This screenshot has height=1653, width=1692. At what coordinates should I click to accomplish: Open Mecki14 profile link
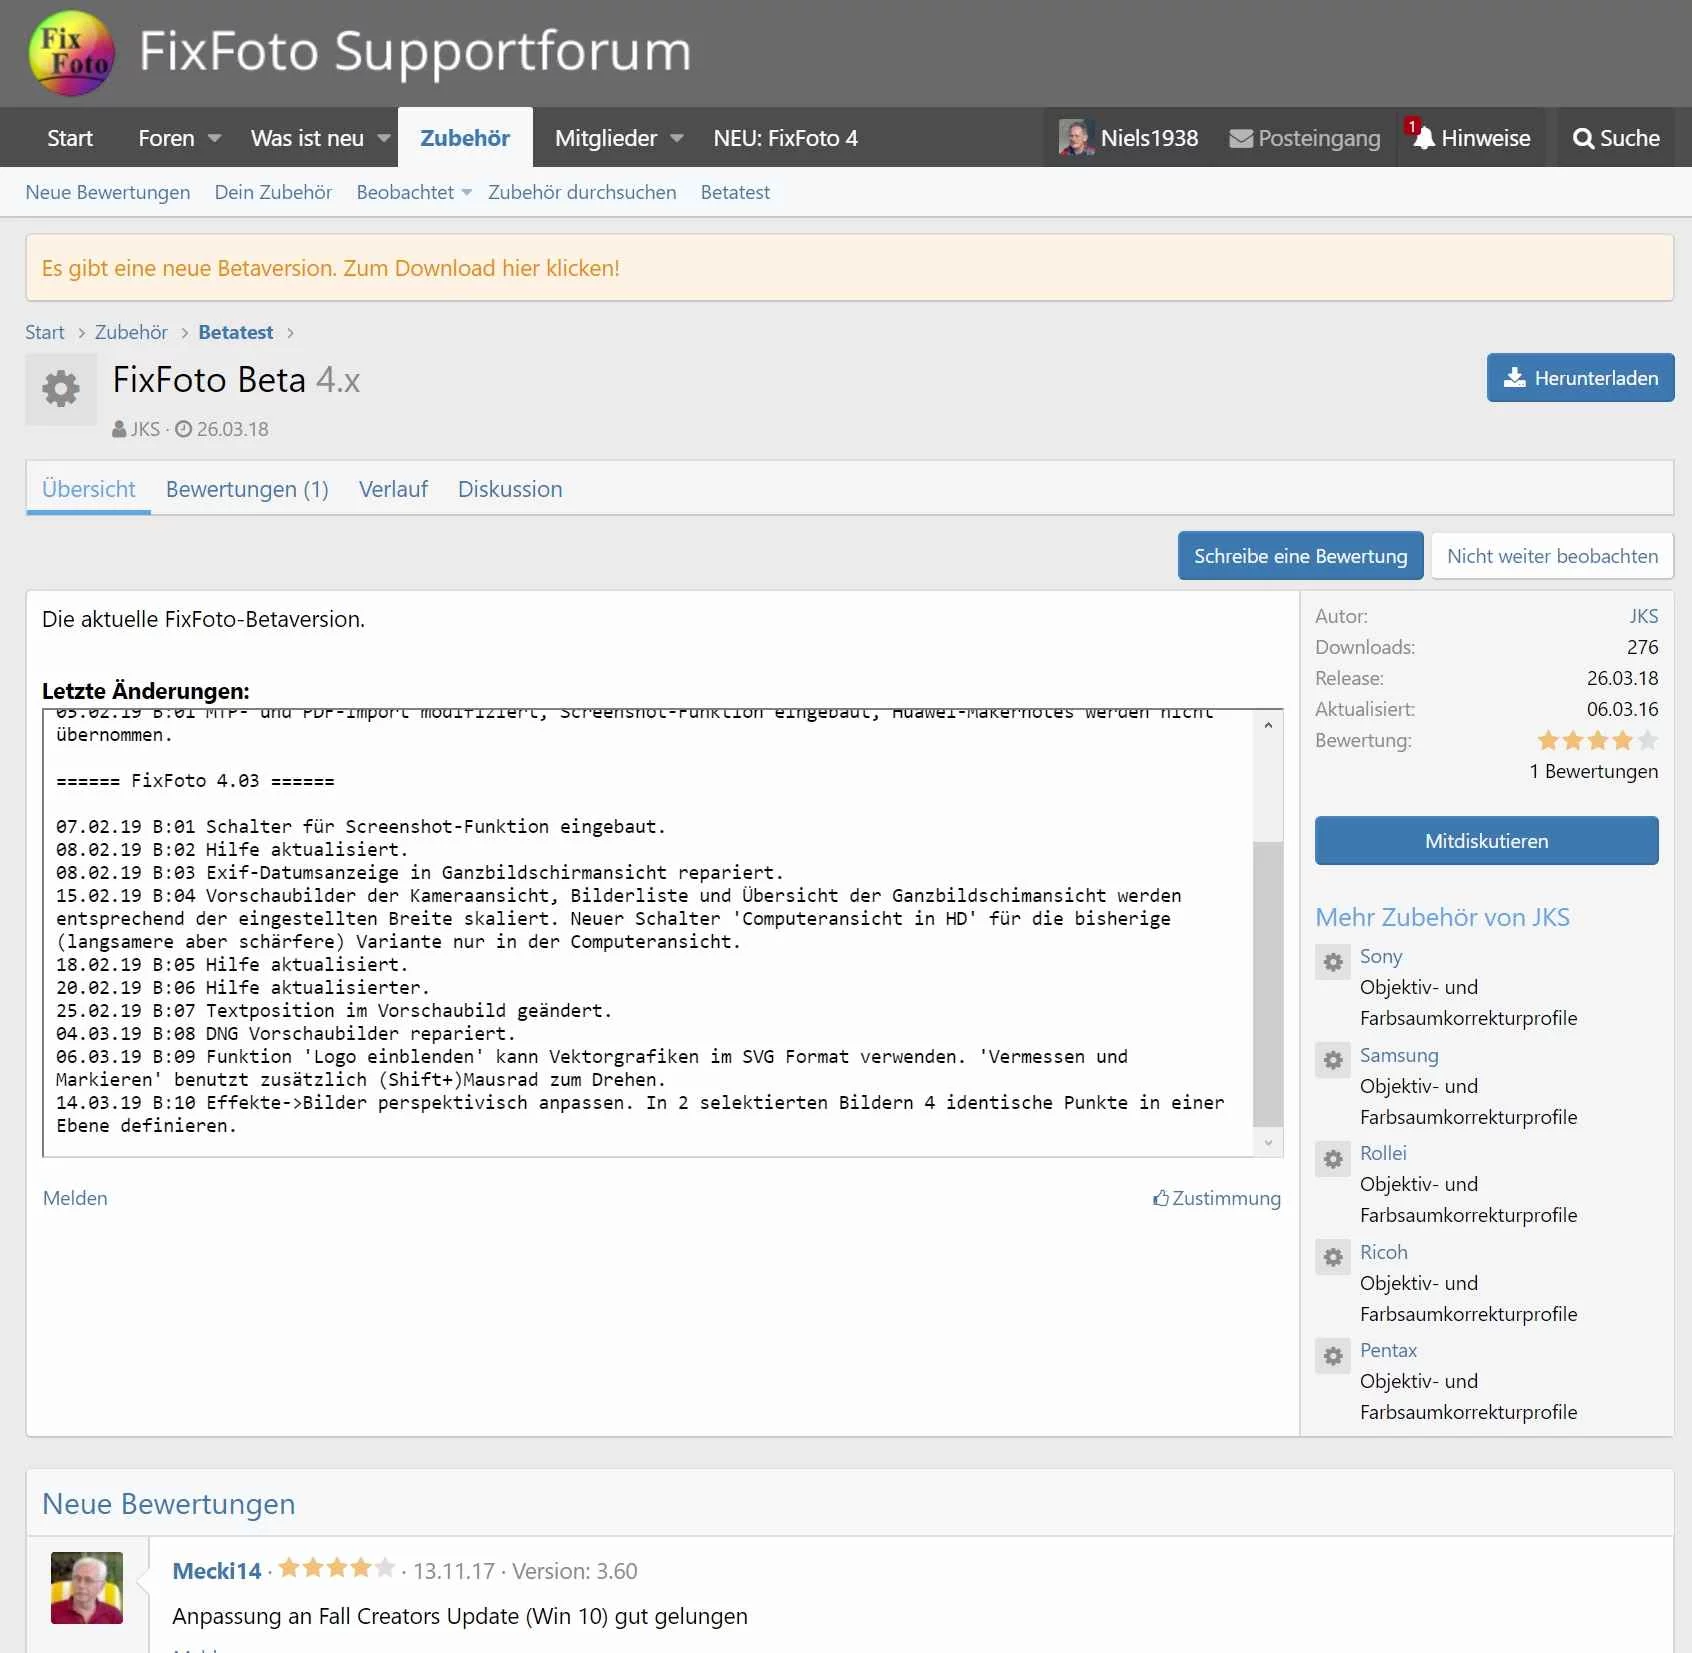pyautogui.click(x=216, y=1571)
